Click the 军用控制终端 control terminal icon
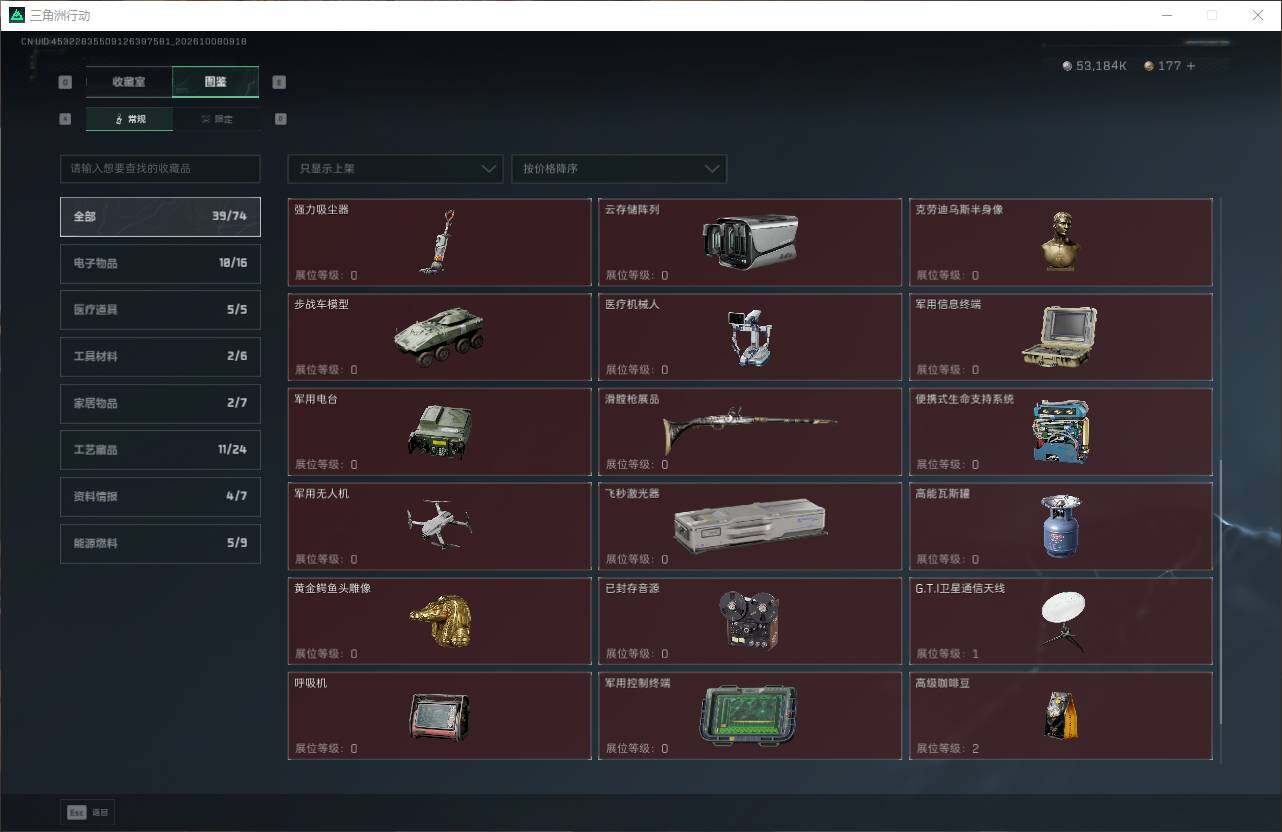This screenshot has height=832, width=1282. pyautogui.click(x=750, y=715)
